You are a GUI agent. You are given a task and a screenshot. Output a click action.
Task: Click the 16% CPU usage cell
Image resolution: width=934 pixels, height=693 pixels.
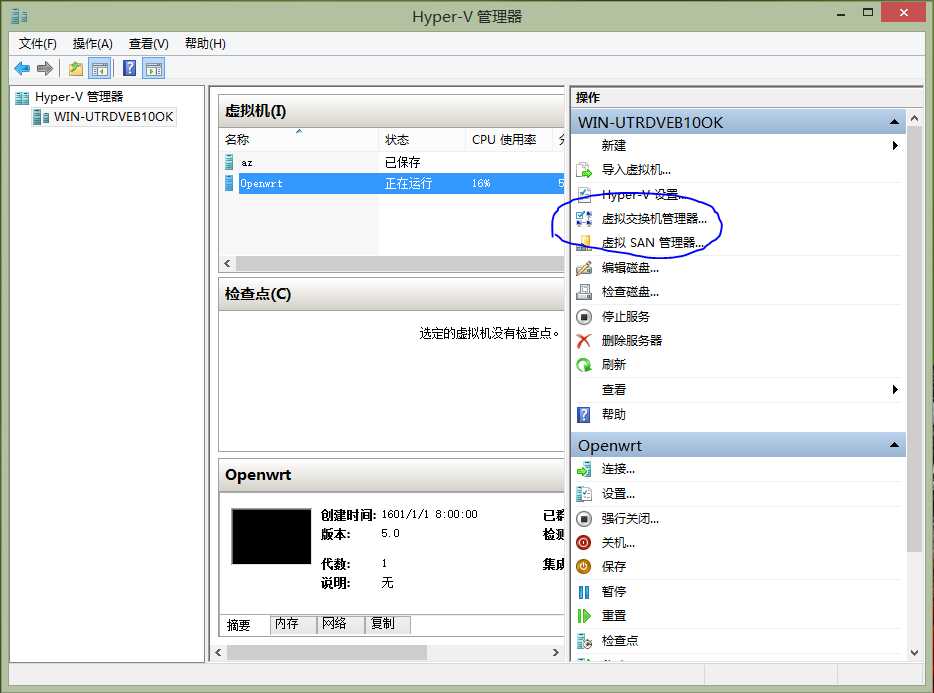coord(481,184)
